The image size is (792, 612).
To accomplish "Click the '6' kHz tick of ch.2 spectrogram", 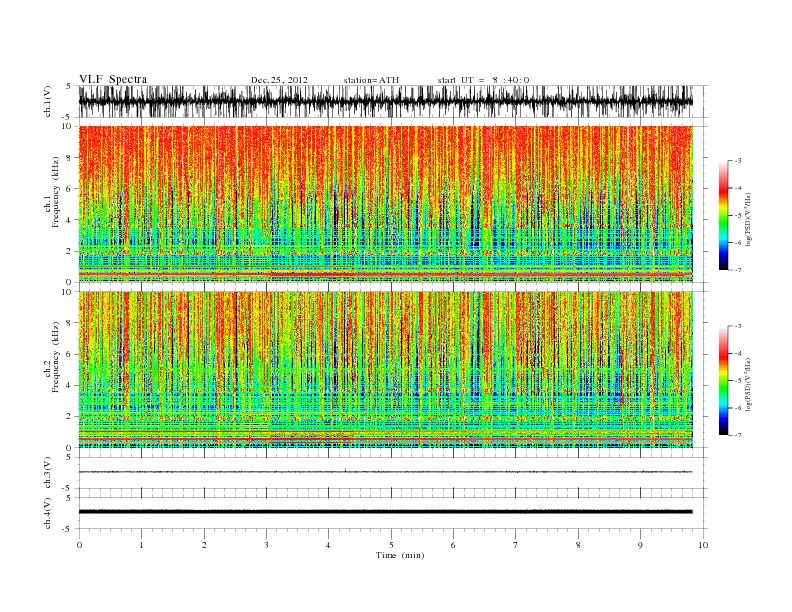I will pyautogui.click(x=69, y=354).
